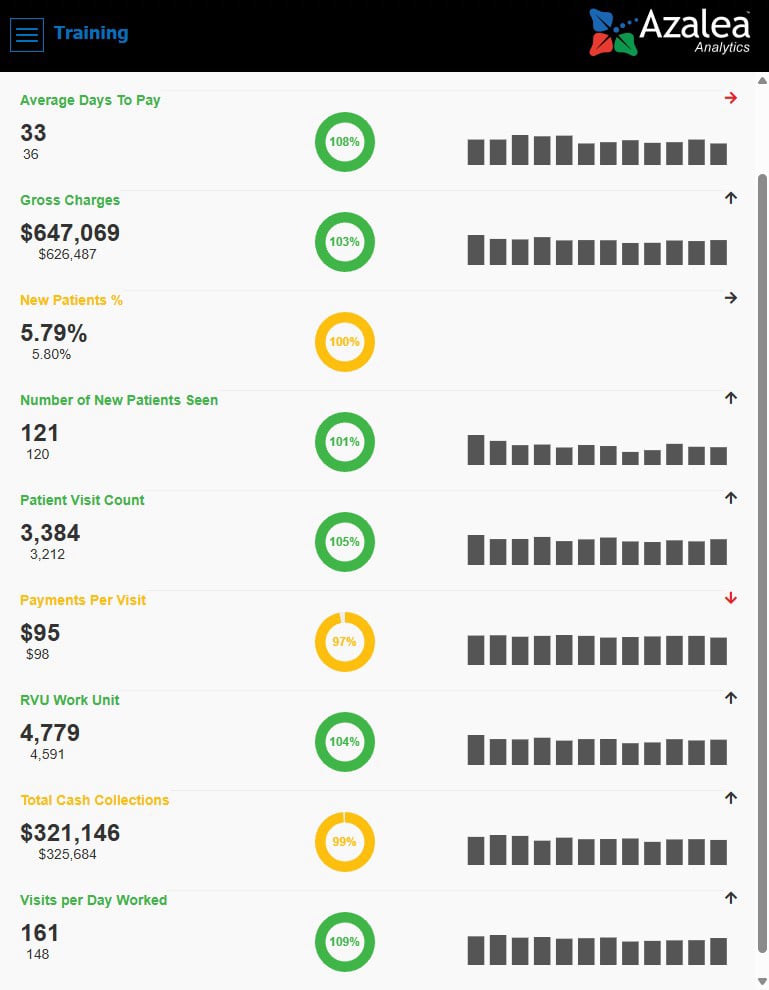Click the Total Cash Collections heading

(95, 800)
